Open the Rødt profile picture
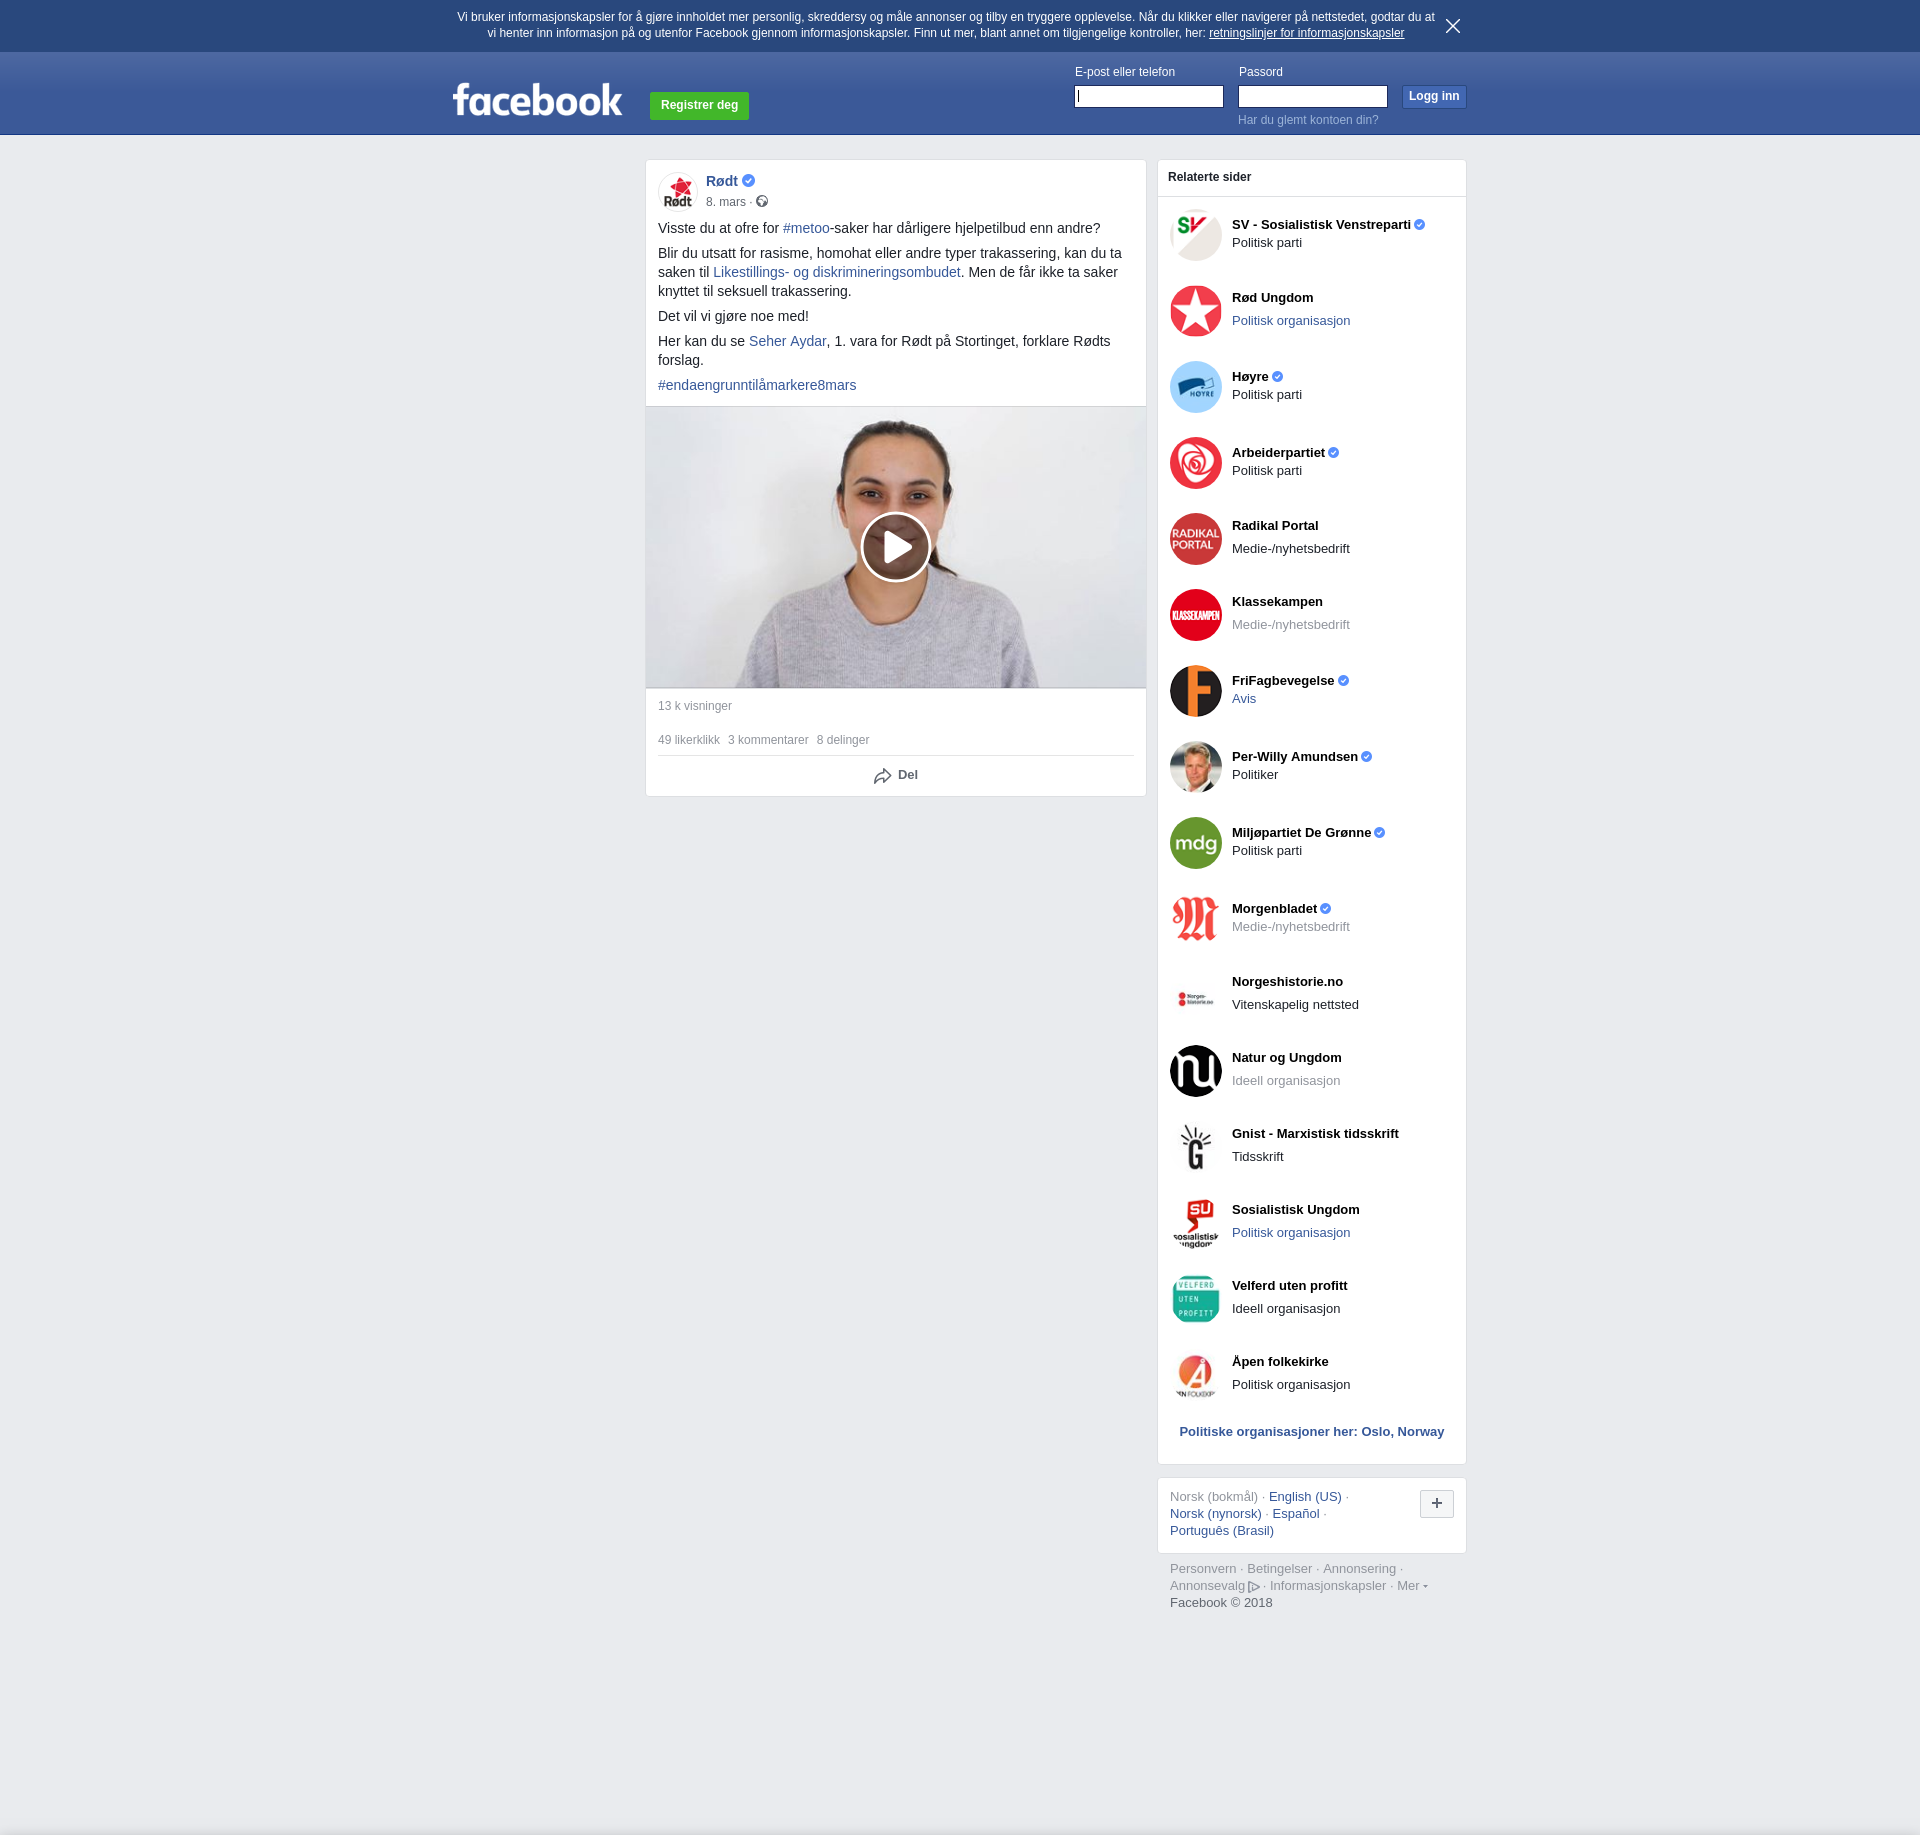Image resolution: width=1920 pixels, height=1835 pixels. click(x=678, y=191)
